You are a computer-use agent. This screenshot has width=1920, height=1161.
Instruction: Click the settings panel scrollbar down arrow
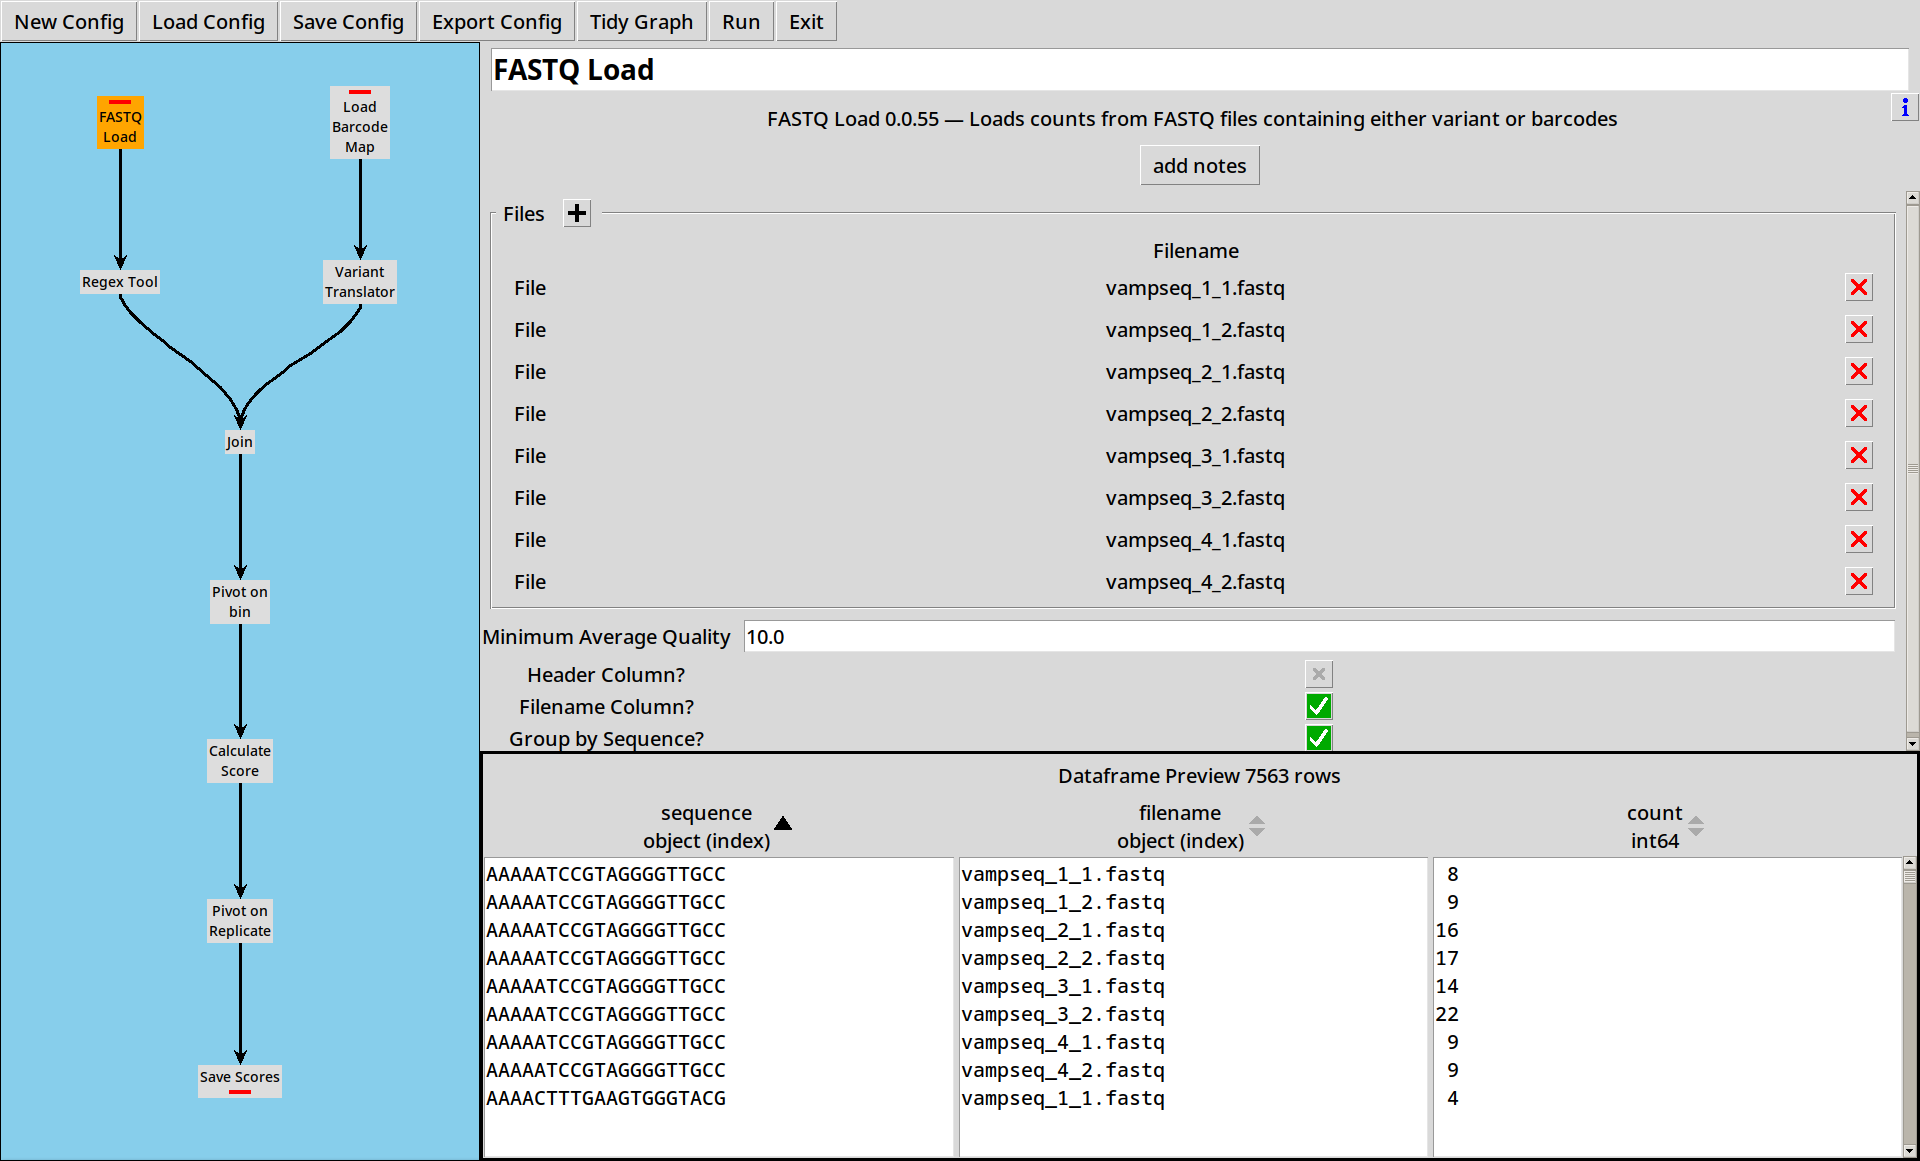pyautogui.click(x=1912, y=743)
